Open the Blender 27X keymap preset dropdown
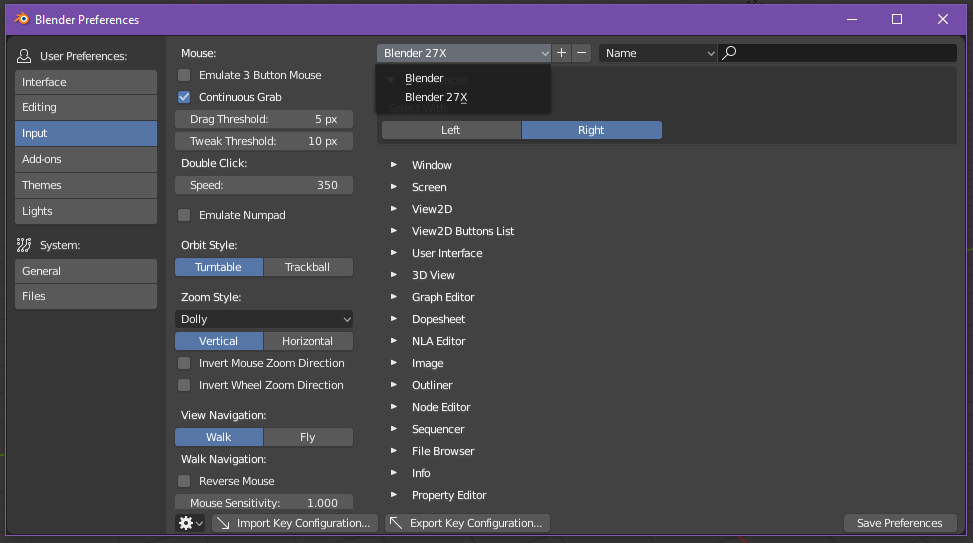This screenshot has width=973, height=543. (464, 53)
